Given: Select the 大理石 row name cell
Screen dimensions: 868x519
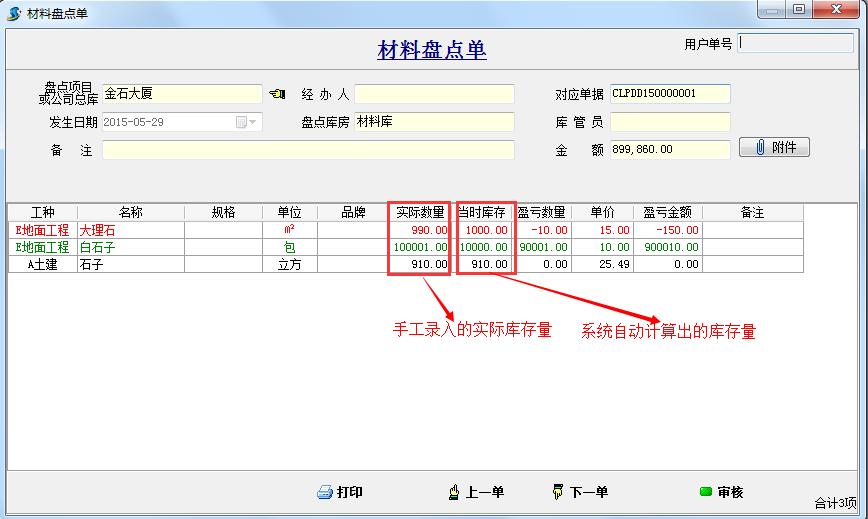Looking at the screenshot, I should (x=130, y=230).
